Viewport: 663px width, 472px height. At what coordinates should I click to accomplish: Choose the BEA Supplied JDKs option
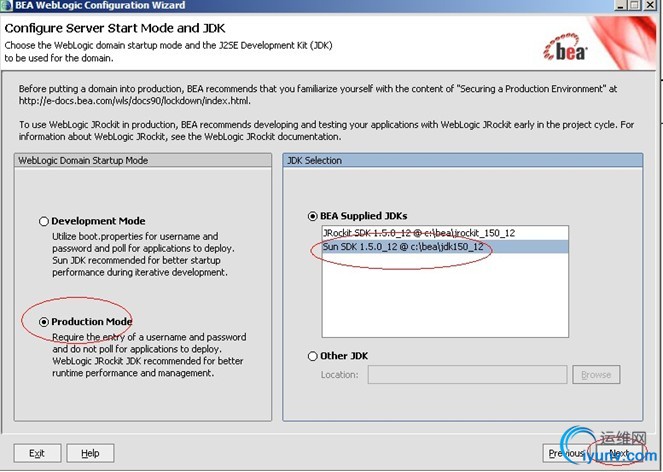point(312,216)
